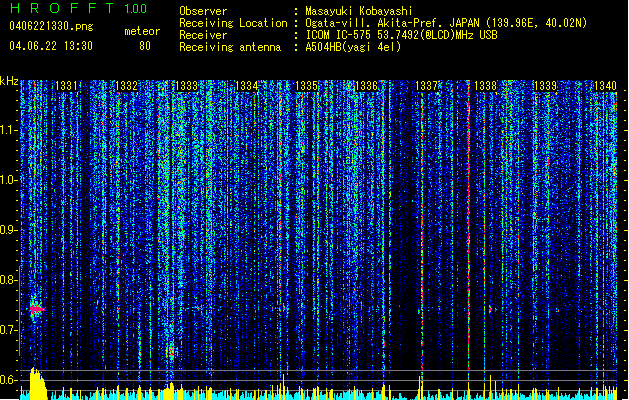Screen dimensions: 629x400
Task: Click the red meteor echo near 0.75 kHz
Action: [x=37, y=309]
